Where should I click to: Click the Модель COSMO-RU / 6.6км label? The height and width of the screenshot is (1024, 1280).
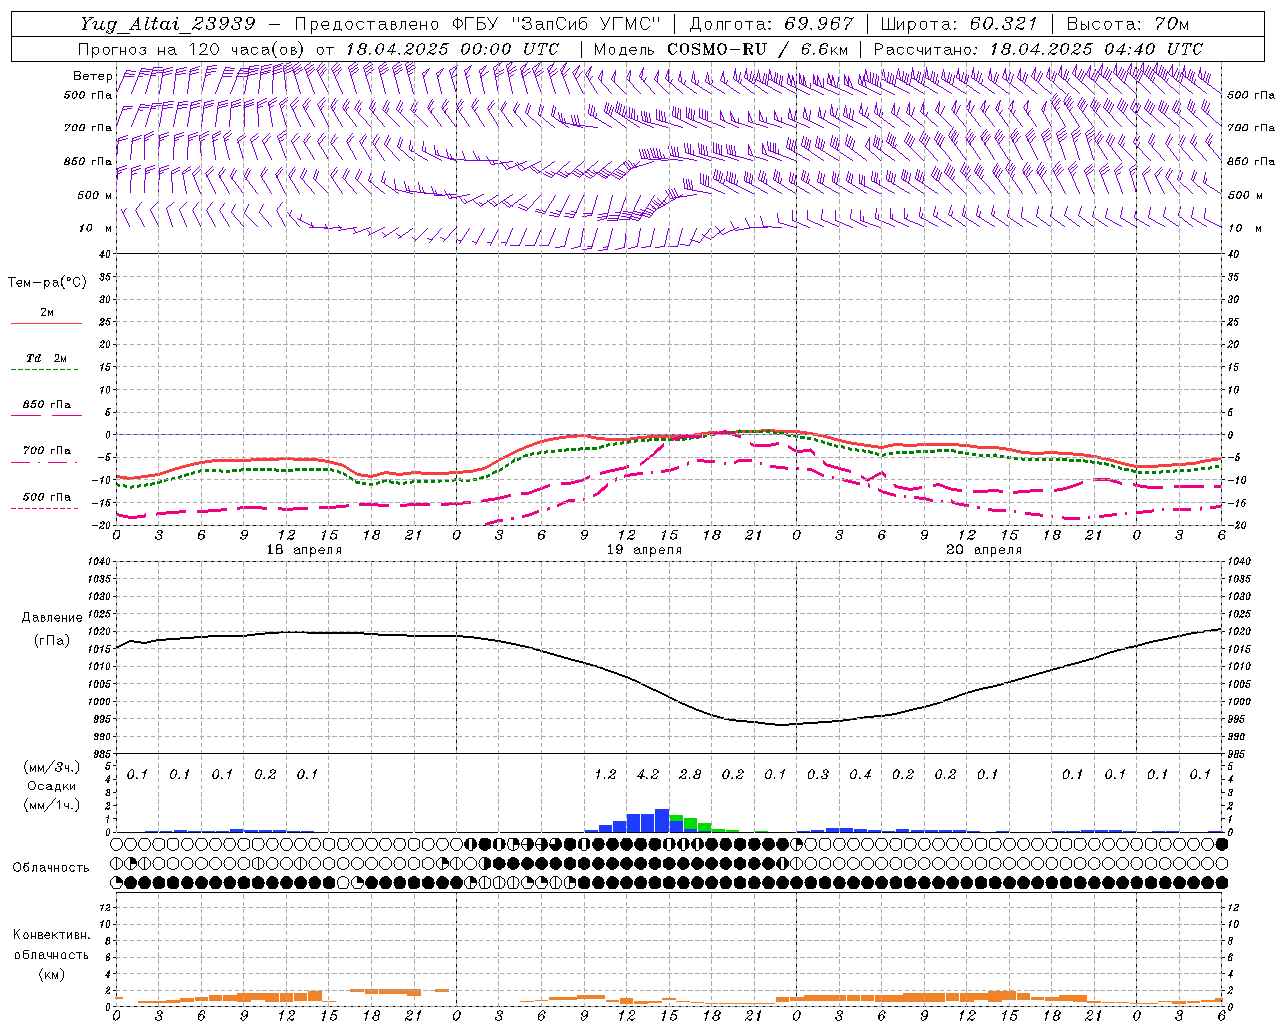coord(721,49)
